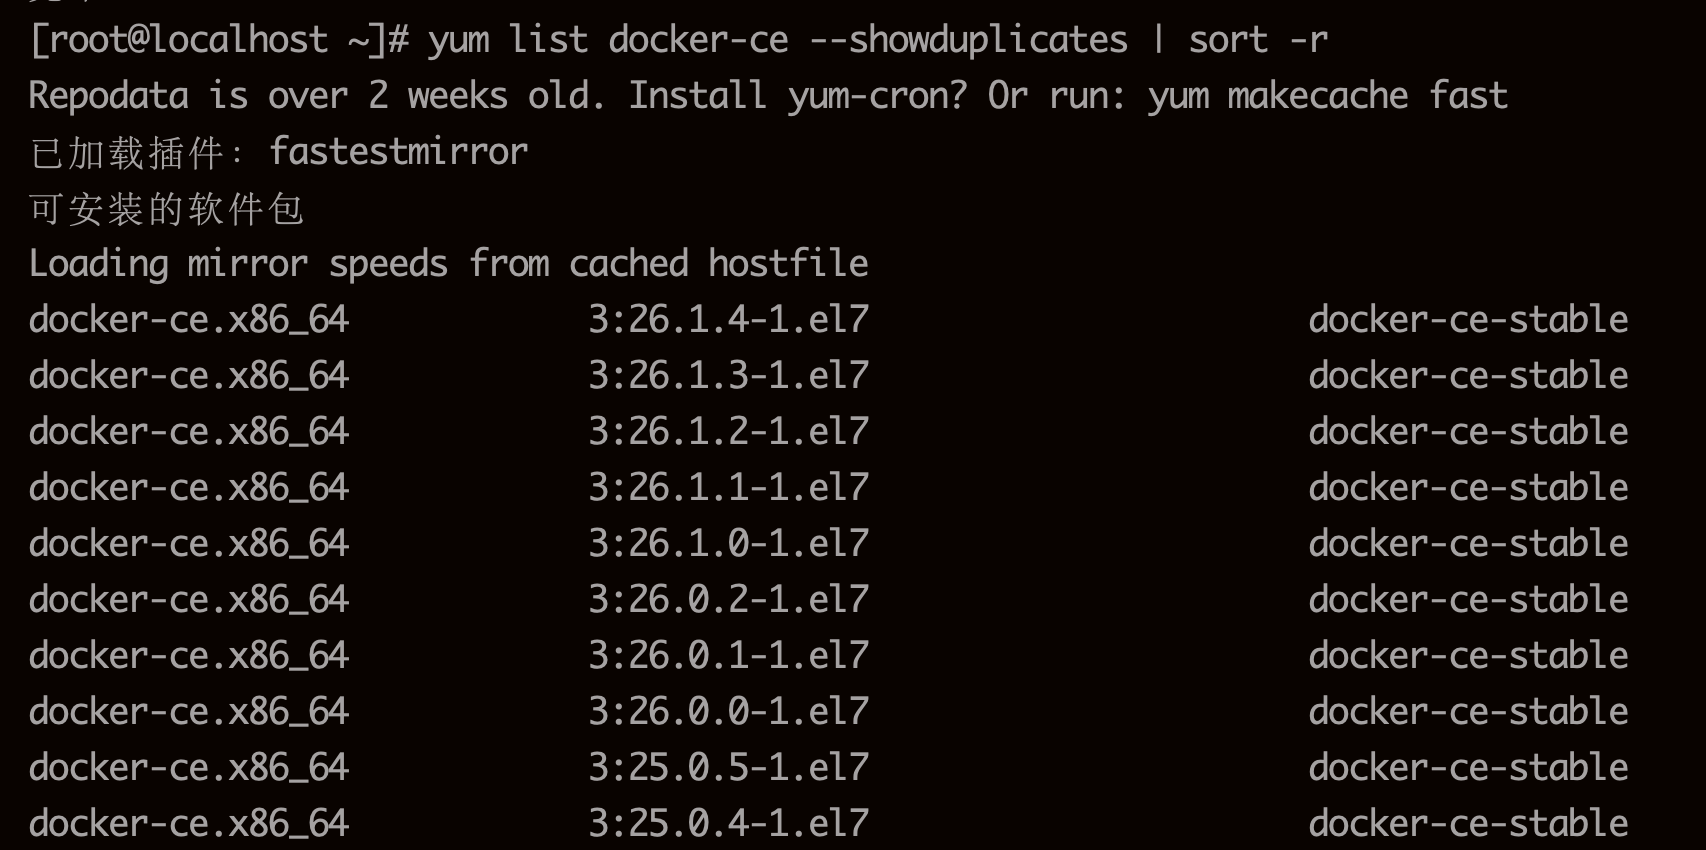
Task: Click version 3:26.1.2-1.el7
Action: click(728, 432)
